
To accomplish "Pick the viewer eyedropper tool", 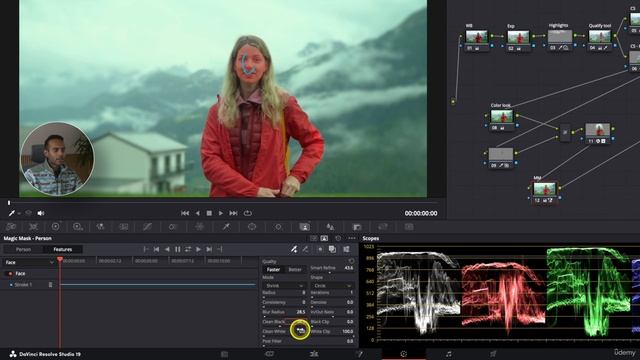I will click(x=12, y=213).
